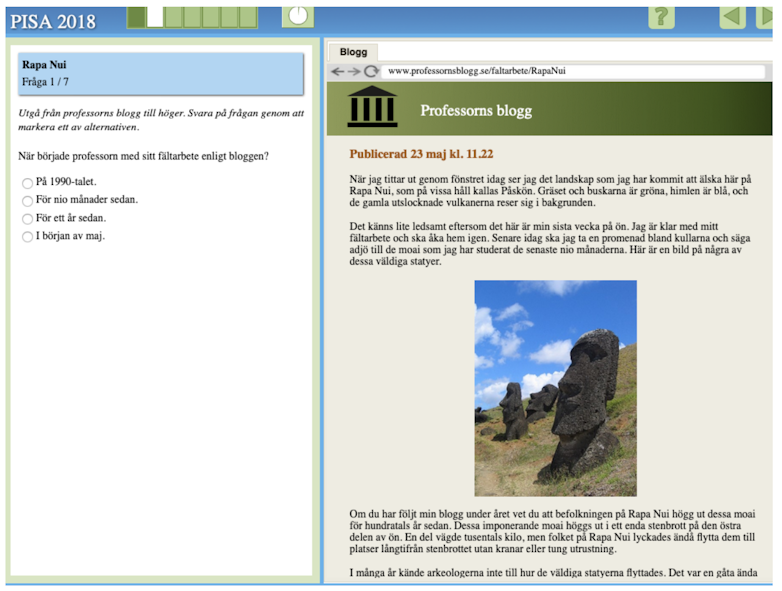Click the browser forward arrow
The image size is (782, 591).
(x=353, y=72)
